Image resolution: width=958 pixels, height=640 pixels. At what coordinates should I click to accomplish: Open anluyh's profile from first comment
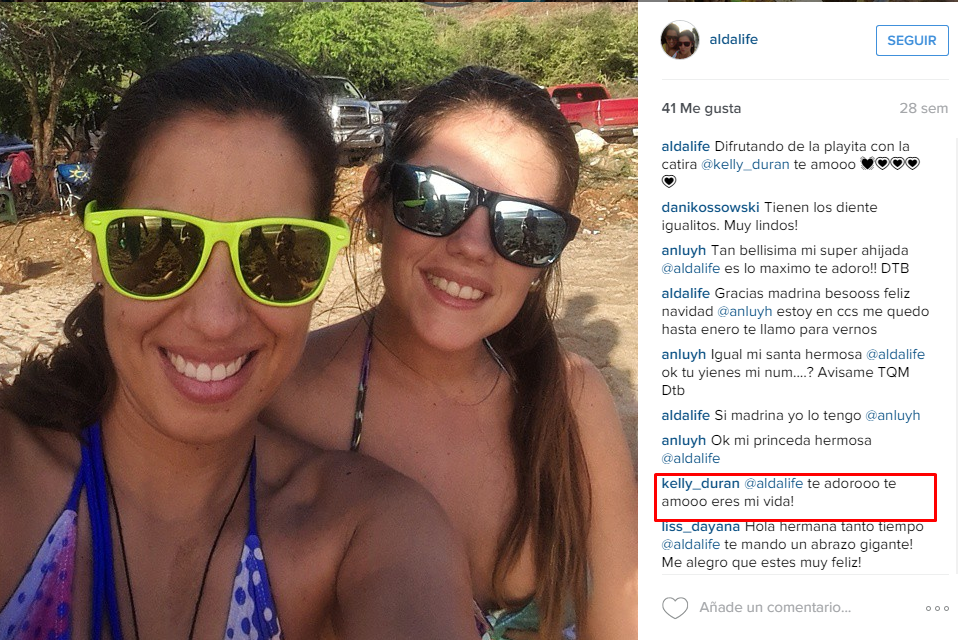(x=683, y=250)
